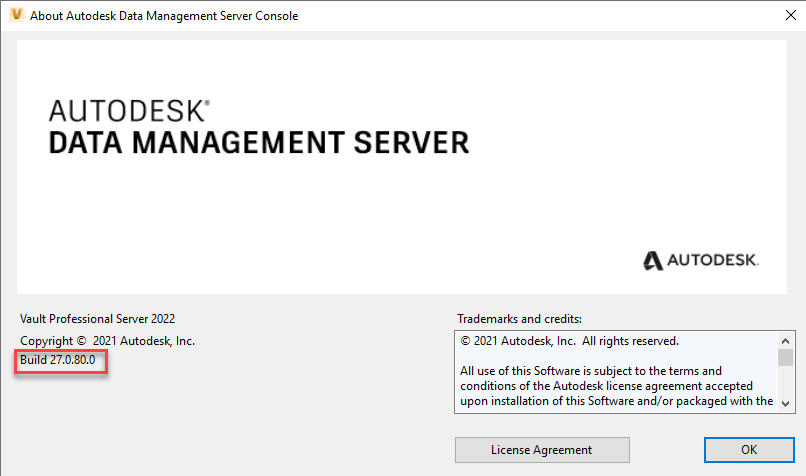Screen dimensions: 806x476
Task: Open the License Agreement
Action: click(x=541, y=450)
